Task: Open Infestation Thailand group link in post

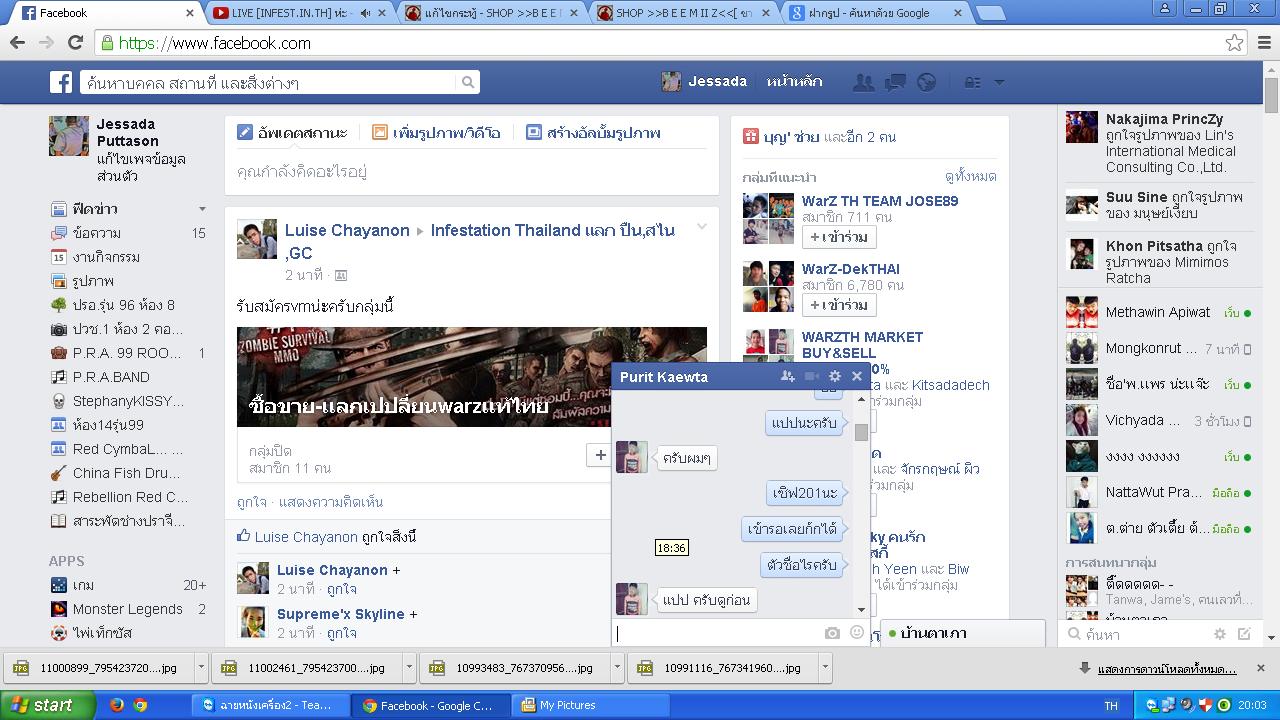Action: 480,241
